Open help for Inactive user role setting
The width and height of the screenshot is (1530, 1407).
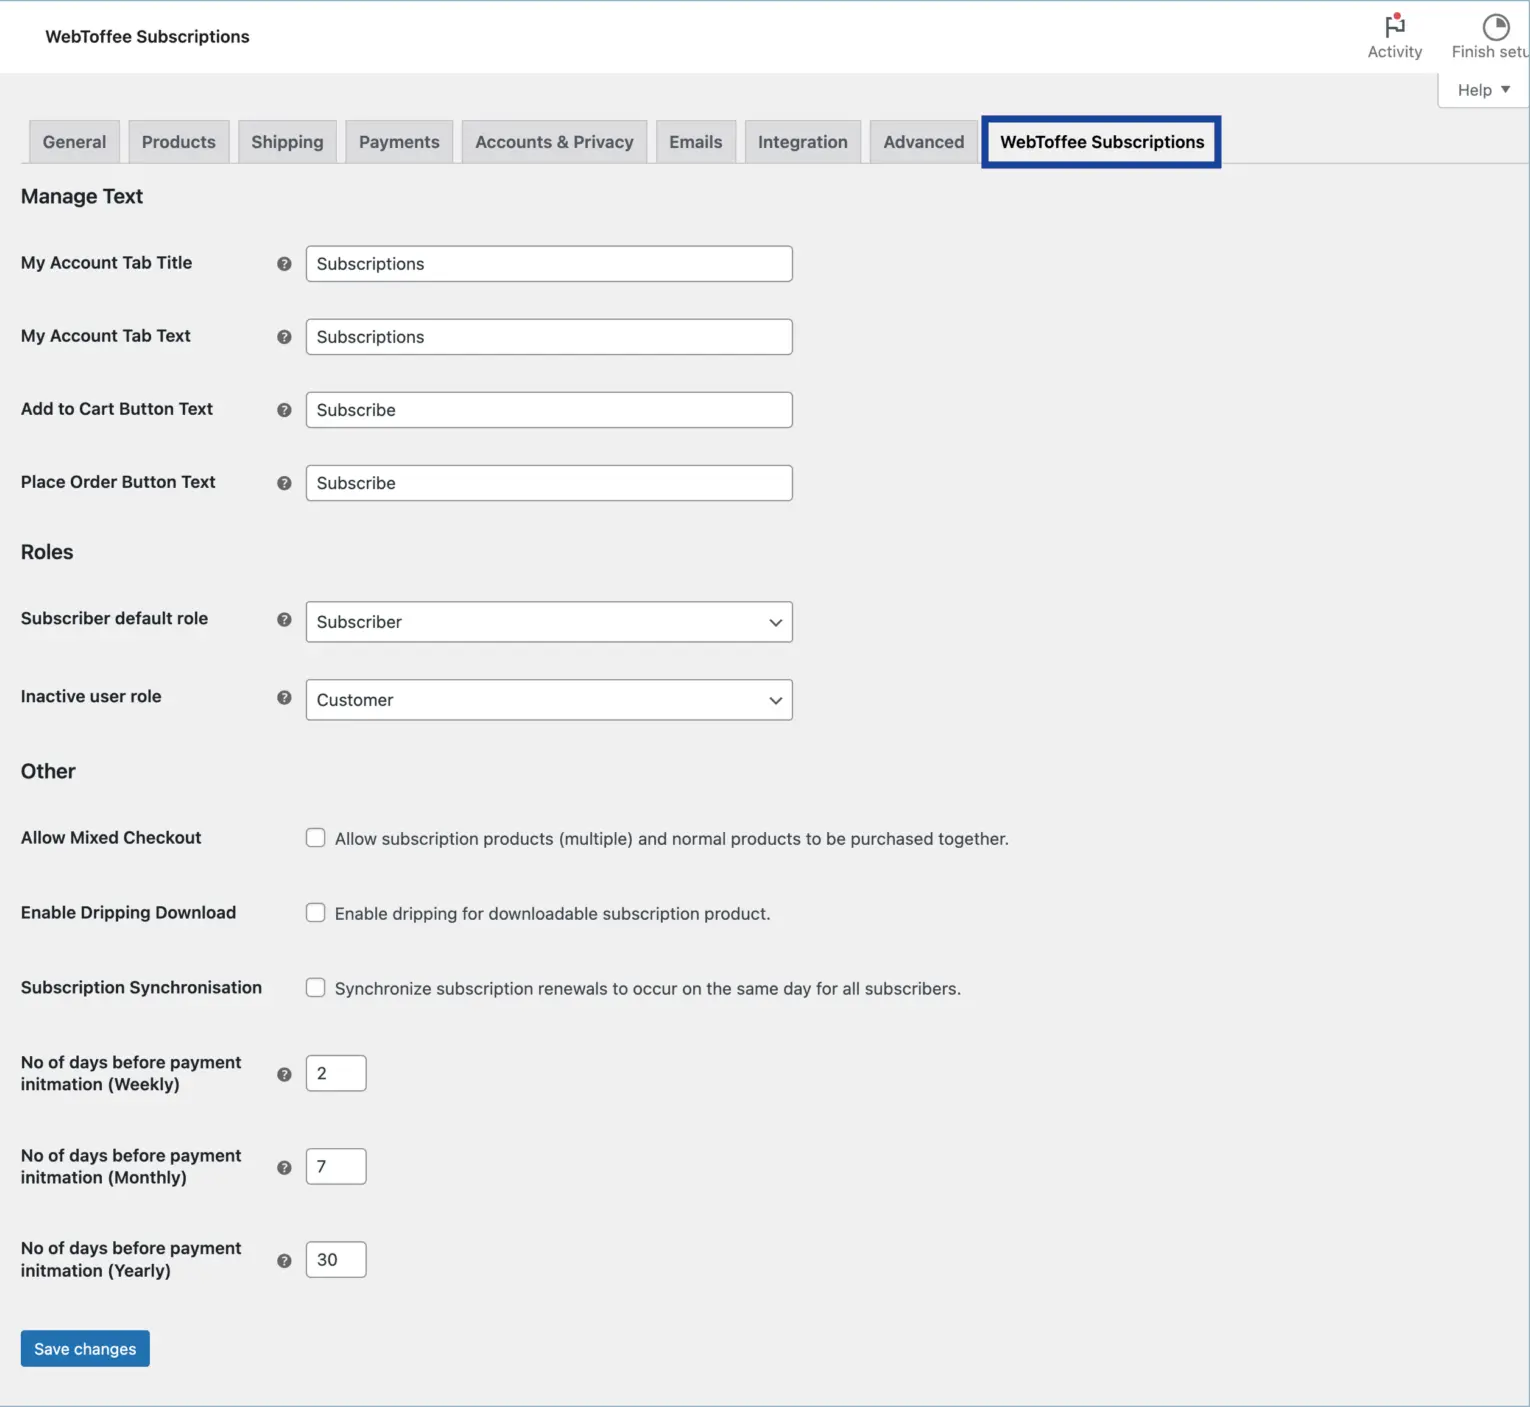(284, 697)
